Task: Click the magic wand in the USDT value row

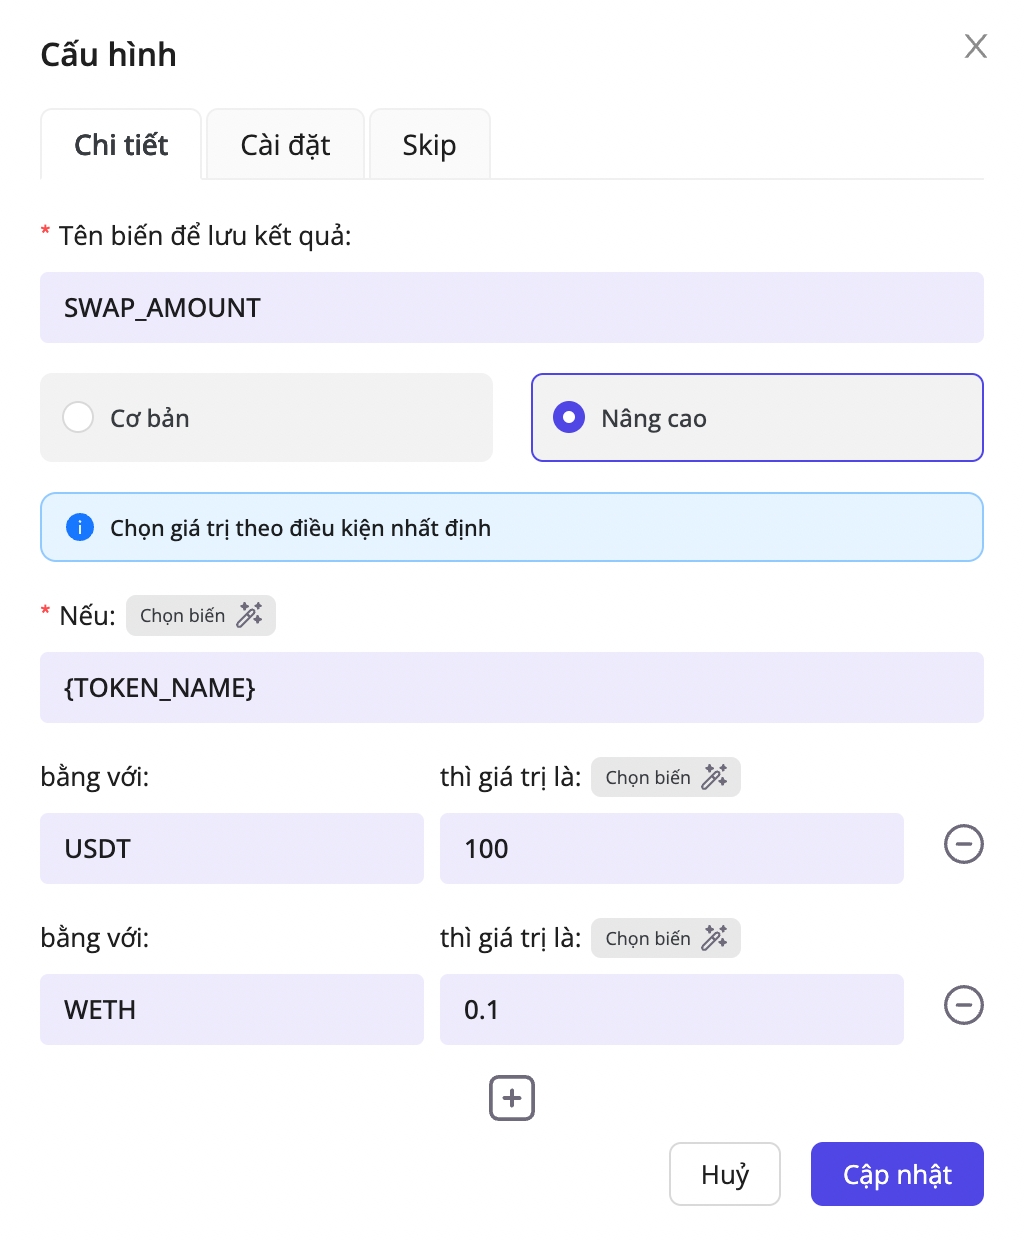Action: click(714, 777)
